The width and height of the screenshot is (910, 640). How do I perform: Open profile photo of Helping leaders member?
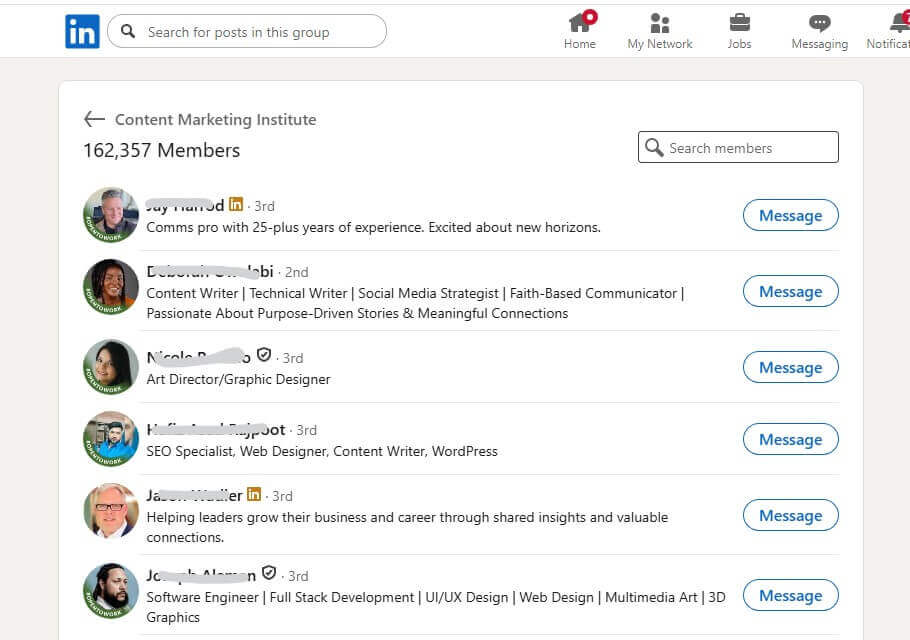coord(111,511)
